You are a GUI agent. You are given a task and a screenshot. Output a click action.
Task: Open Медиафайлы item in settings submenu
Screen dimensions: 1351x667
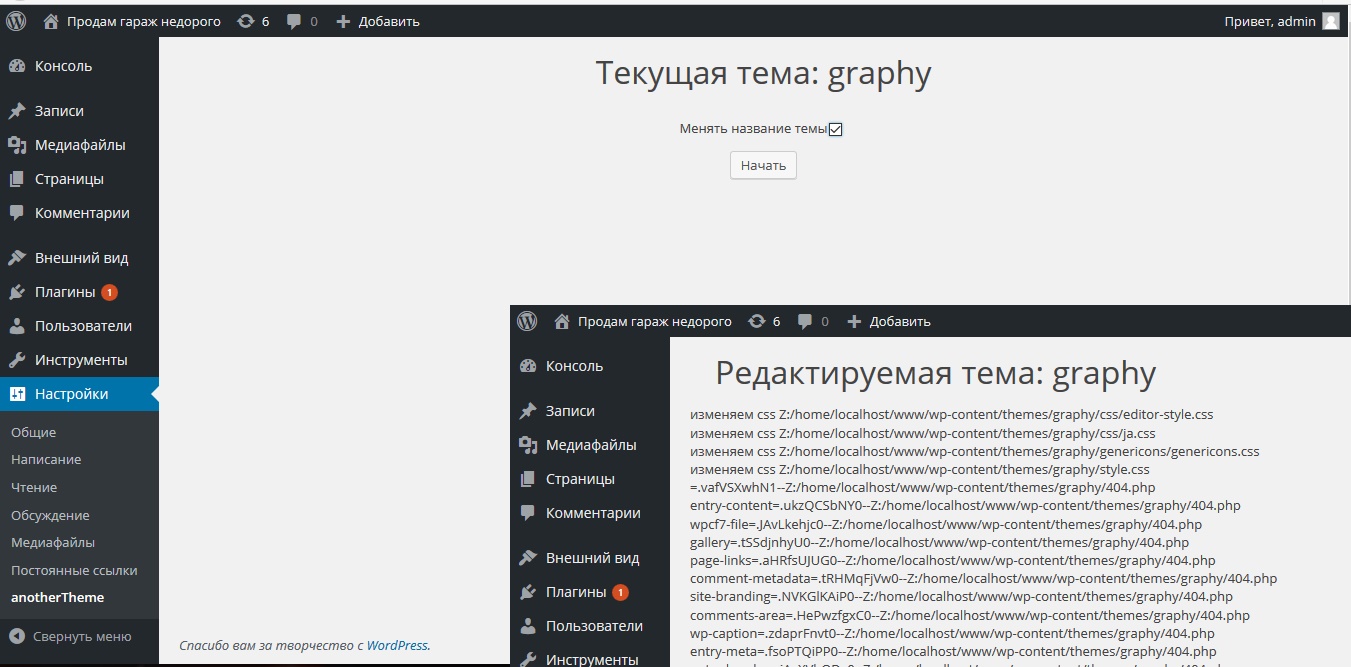pyautogui.click(x=53, y=543)
